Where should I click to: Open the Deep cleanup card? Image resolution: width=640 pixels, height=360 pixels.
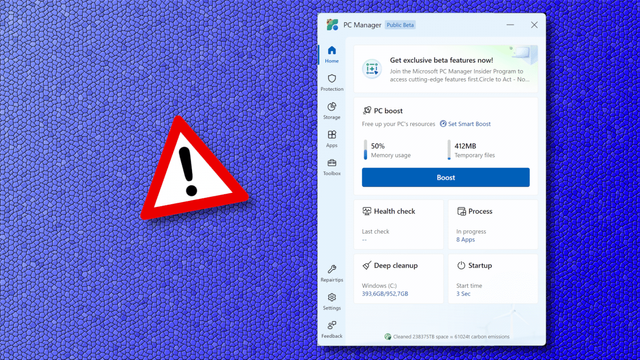click(x=398, y=279)
